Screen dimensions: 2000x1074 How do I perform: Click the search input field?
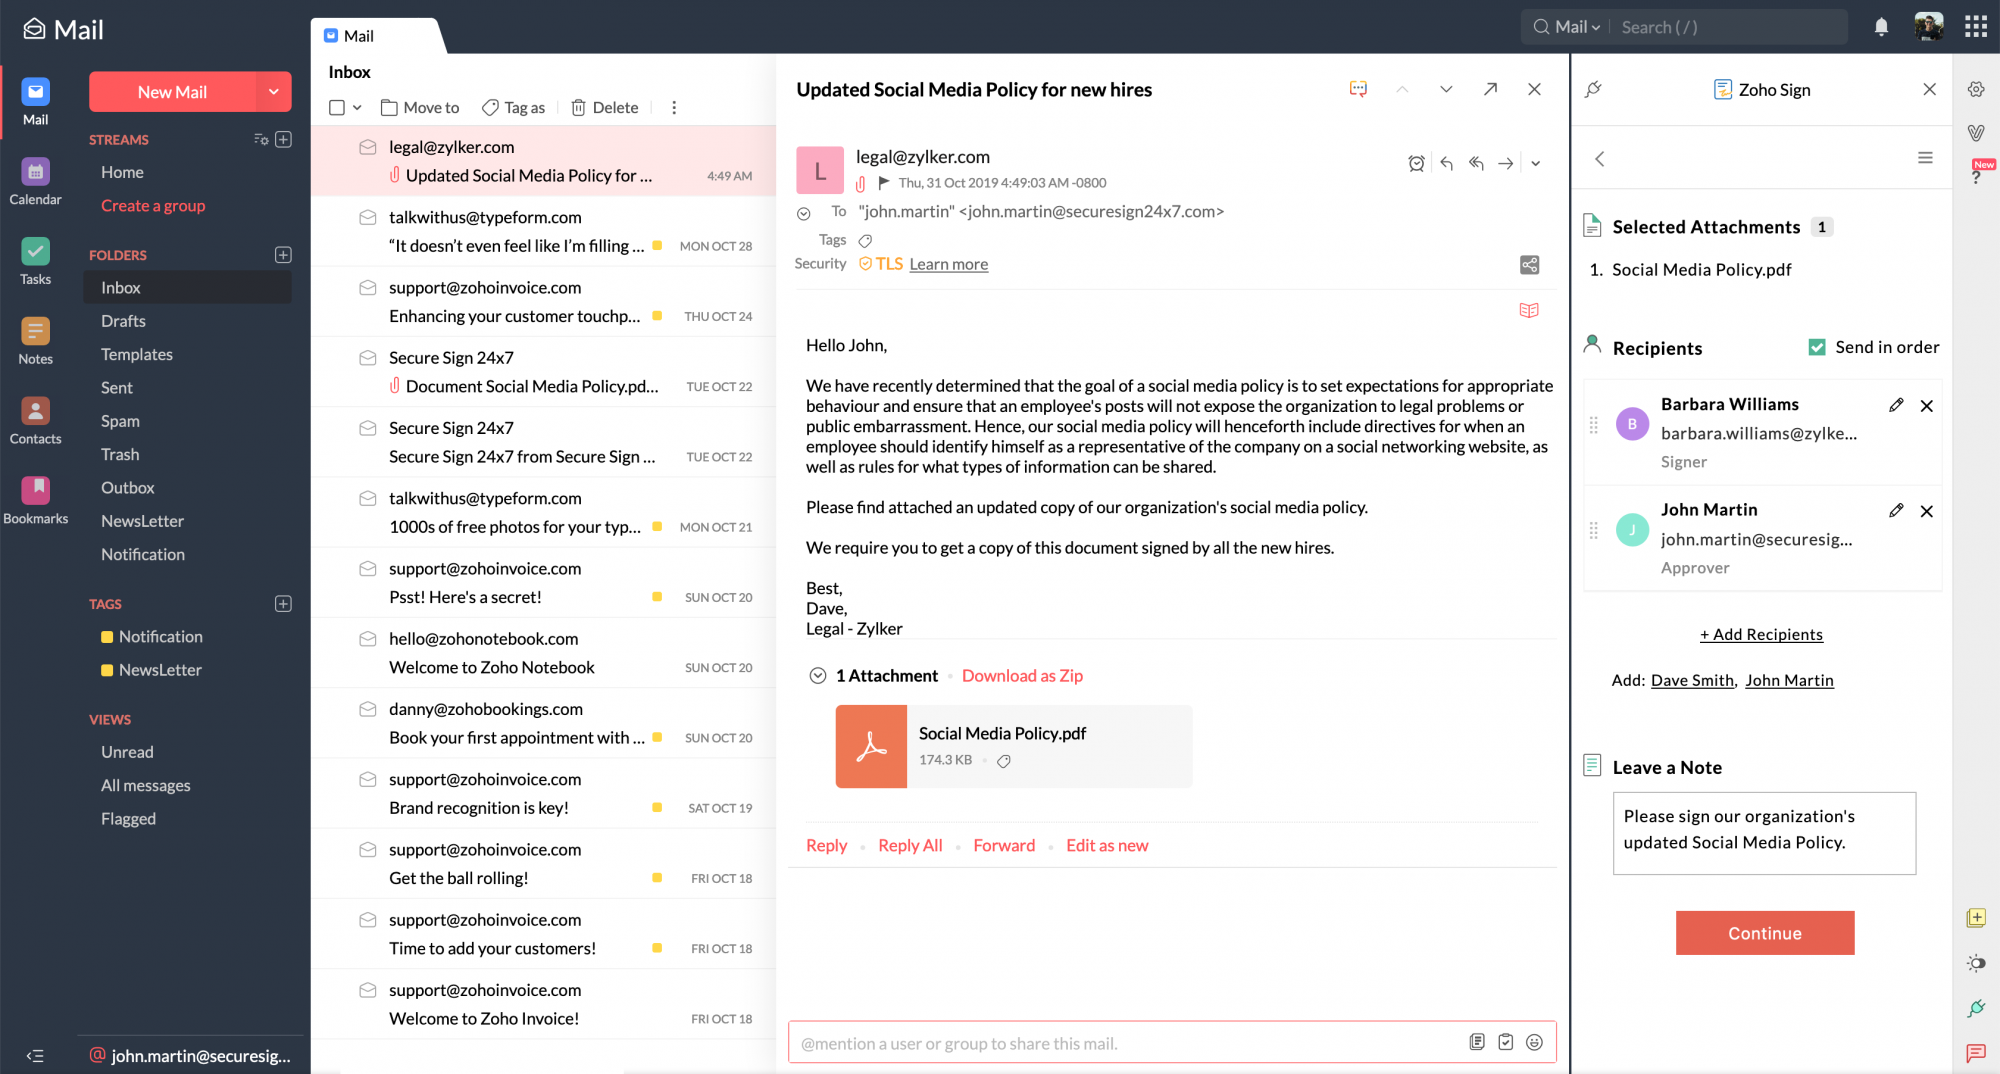(x=1730, y=27)
